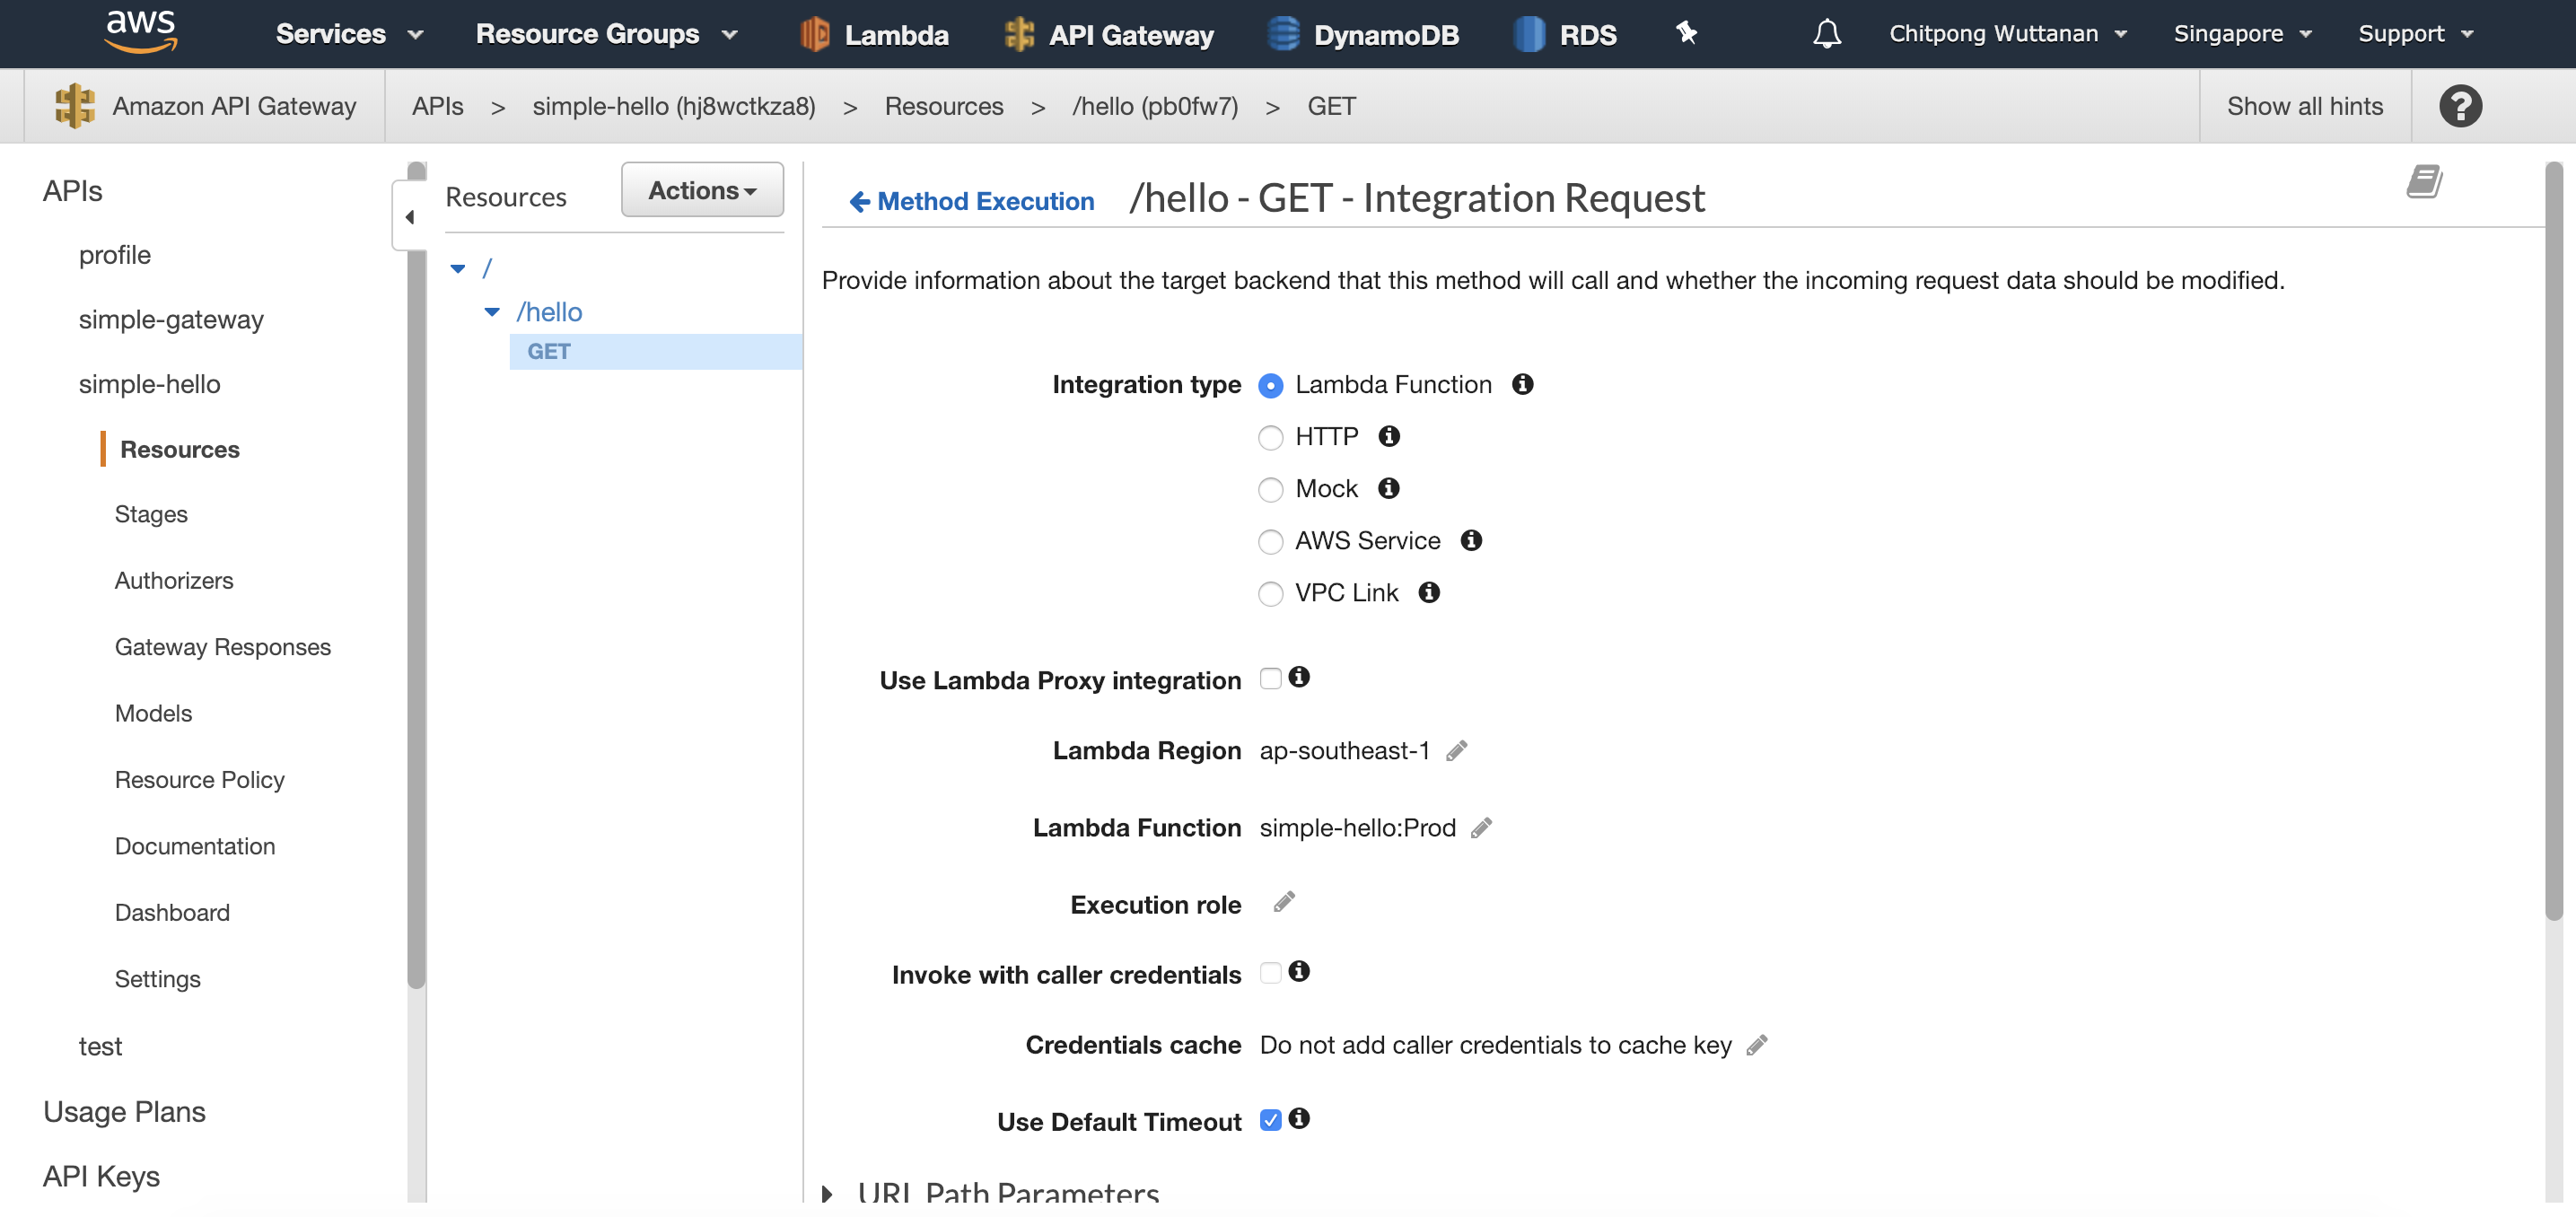The height and width of the screenshot is (1217, 2576).
Task: Open Gateway Responses in the sidebar
Action: tap(223, 647)
